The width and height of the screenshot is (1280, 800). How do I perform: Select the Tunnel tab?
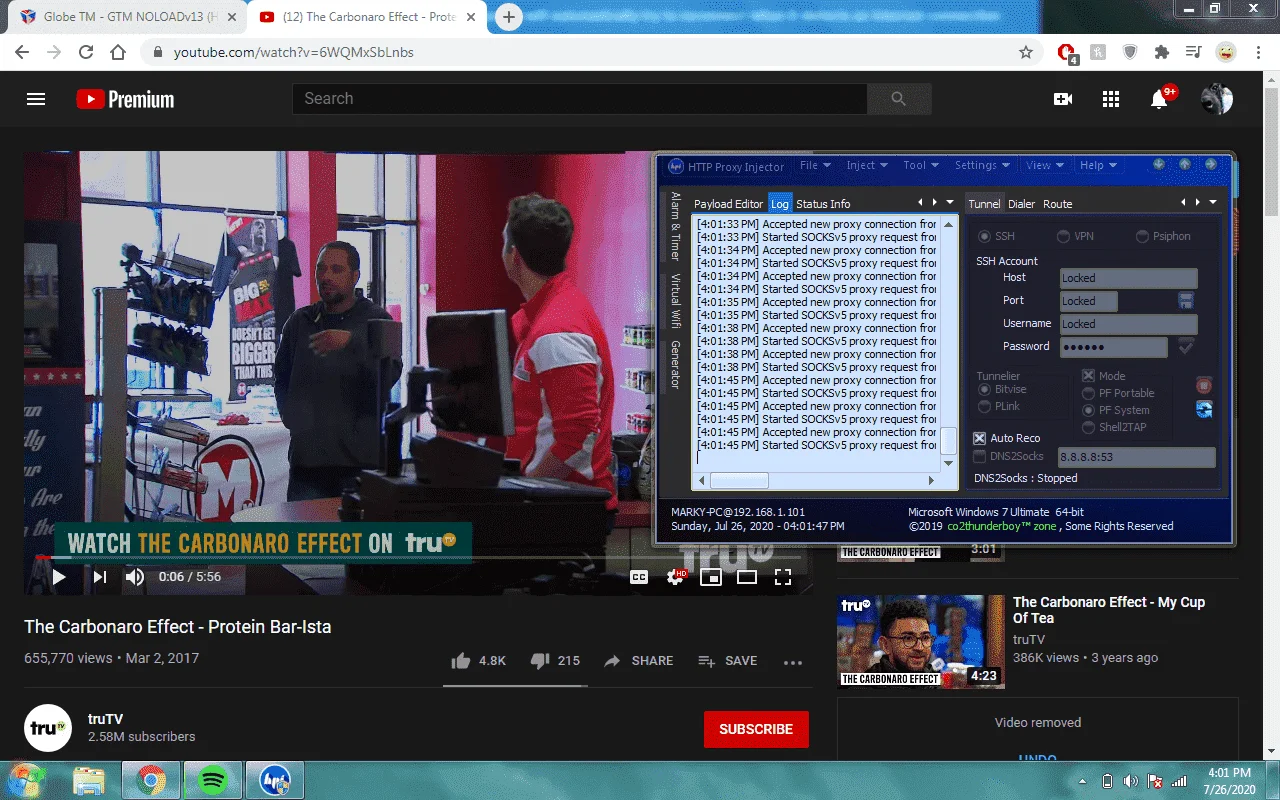point(984,204)
